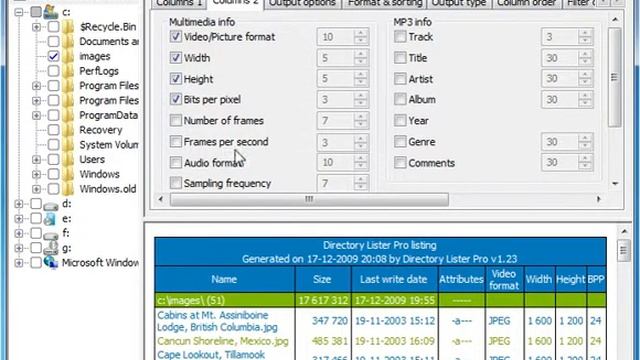Enable the MP3 Genre checkbox
This screenshot has width=640, height=360.
(x=400, y=141)
